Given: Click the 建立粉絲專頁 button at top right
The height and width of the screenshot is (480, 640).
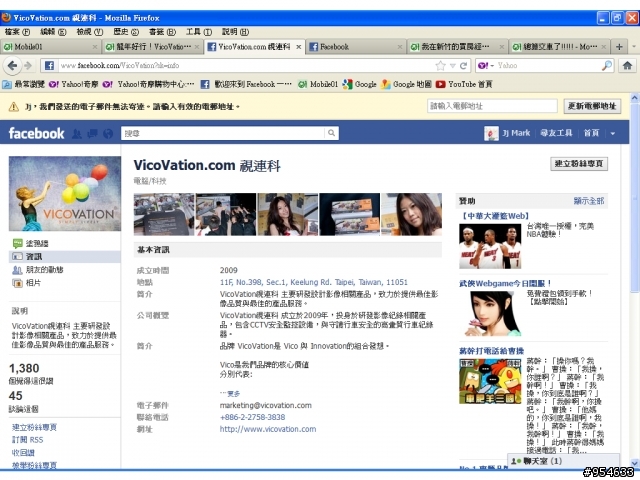Looking at the screenshot, I should 578,164.
